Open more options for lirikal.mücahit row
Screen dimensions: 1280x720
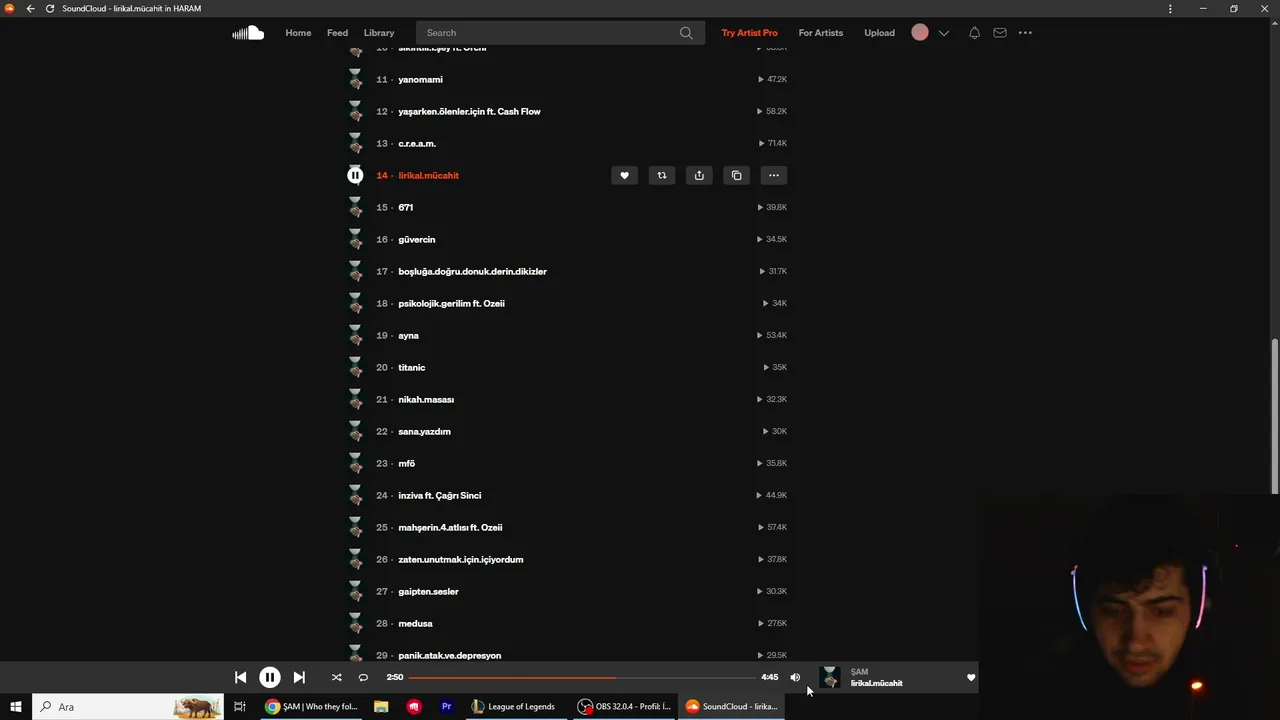[774, 175]
